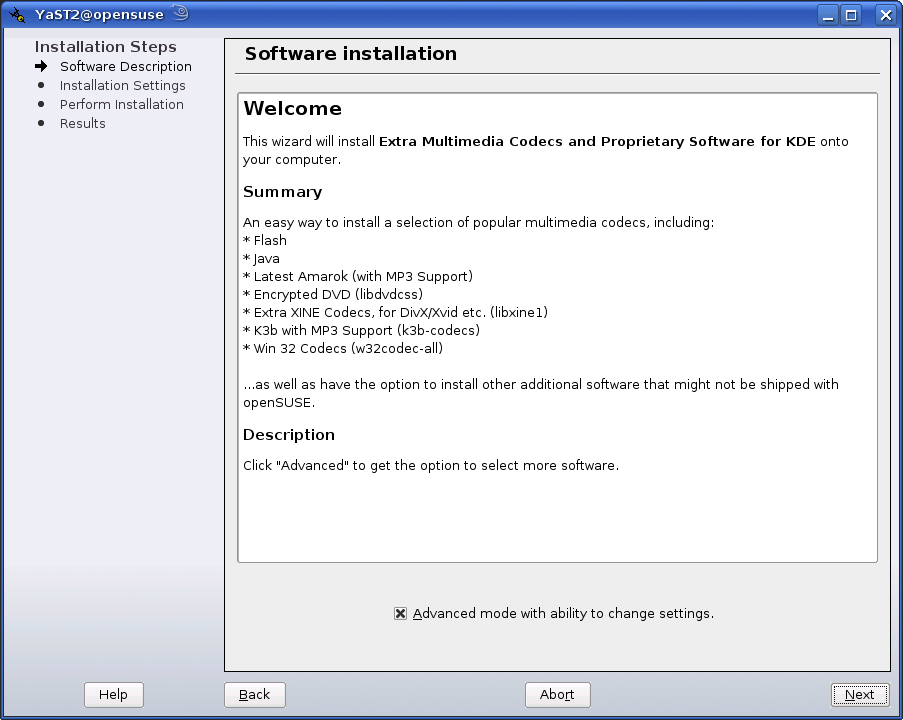
Task: Minimize the YaST2 window
Action: (828, 15)
